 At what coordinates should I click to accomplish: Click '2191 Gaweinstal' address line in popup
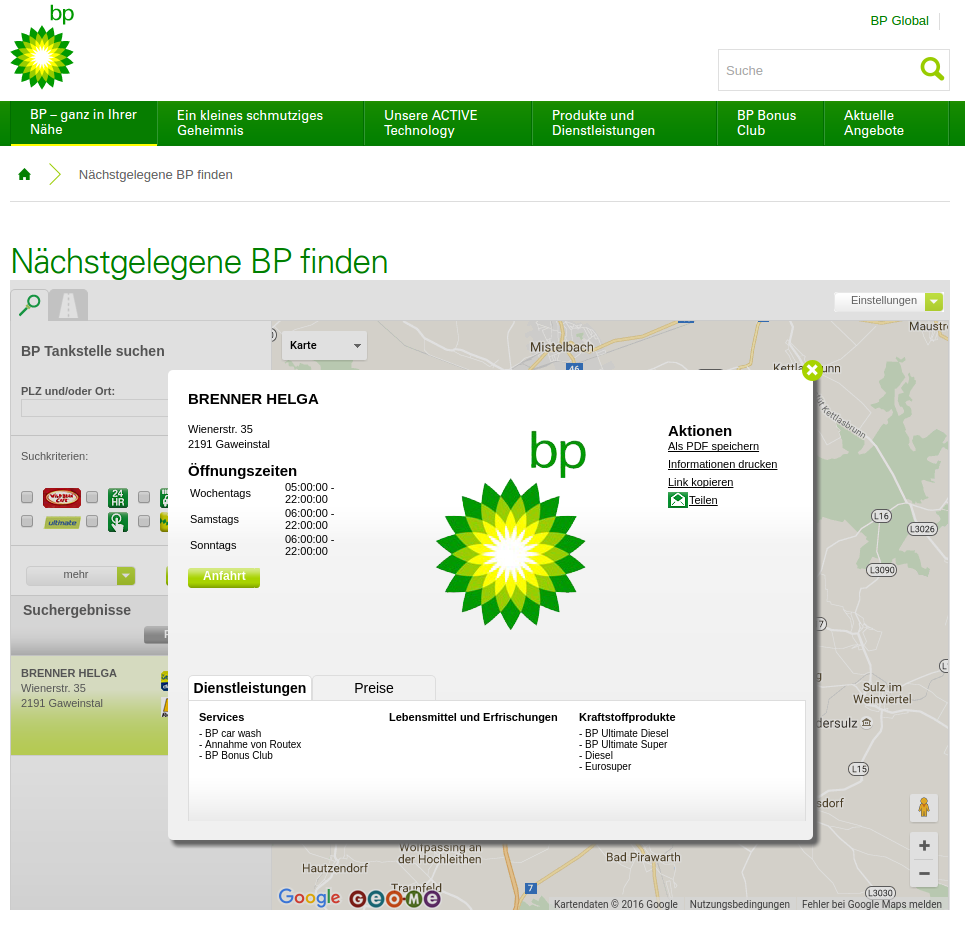click(x=229, y=444)
